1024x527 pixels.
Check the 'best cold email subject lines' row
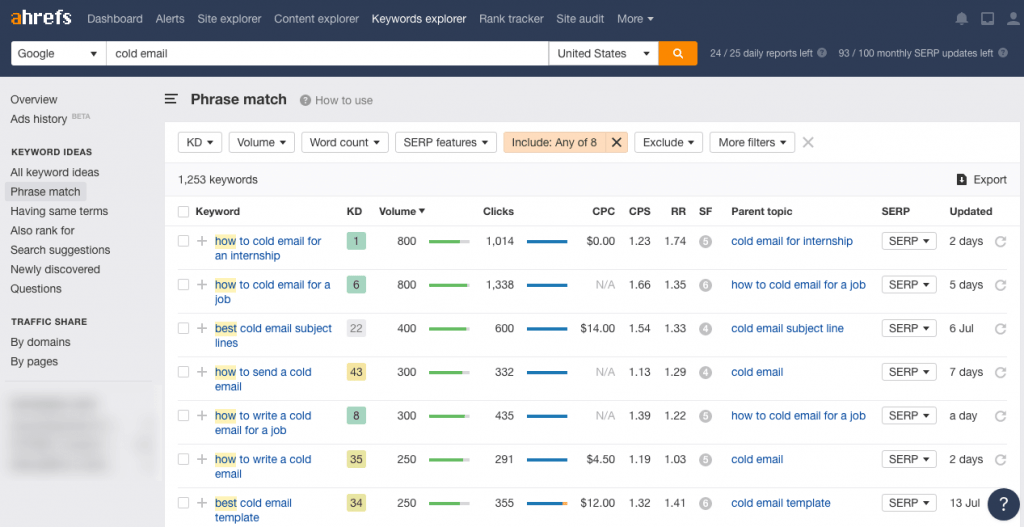[x=183, y=328]
